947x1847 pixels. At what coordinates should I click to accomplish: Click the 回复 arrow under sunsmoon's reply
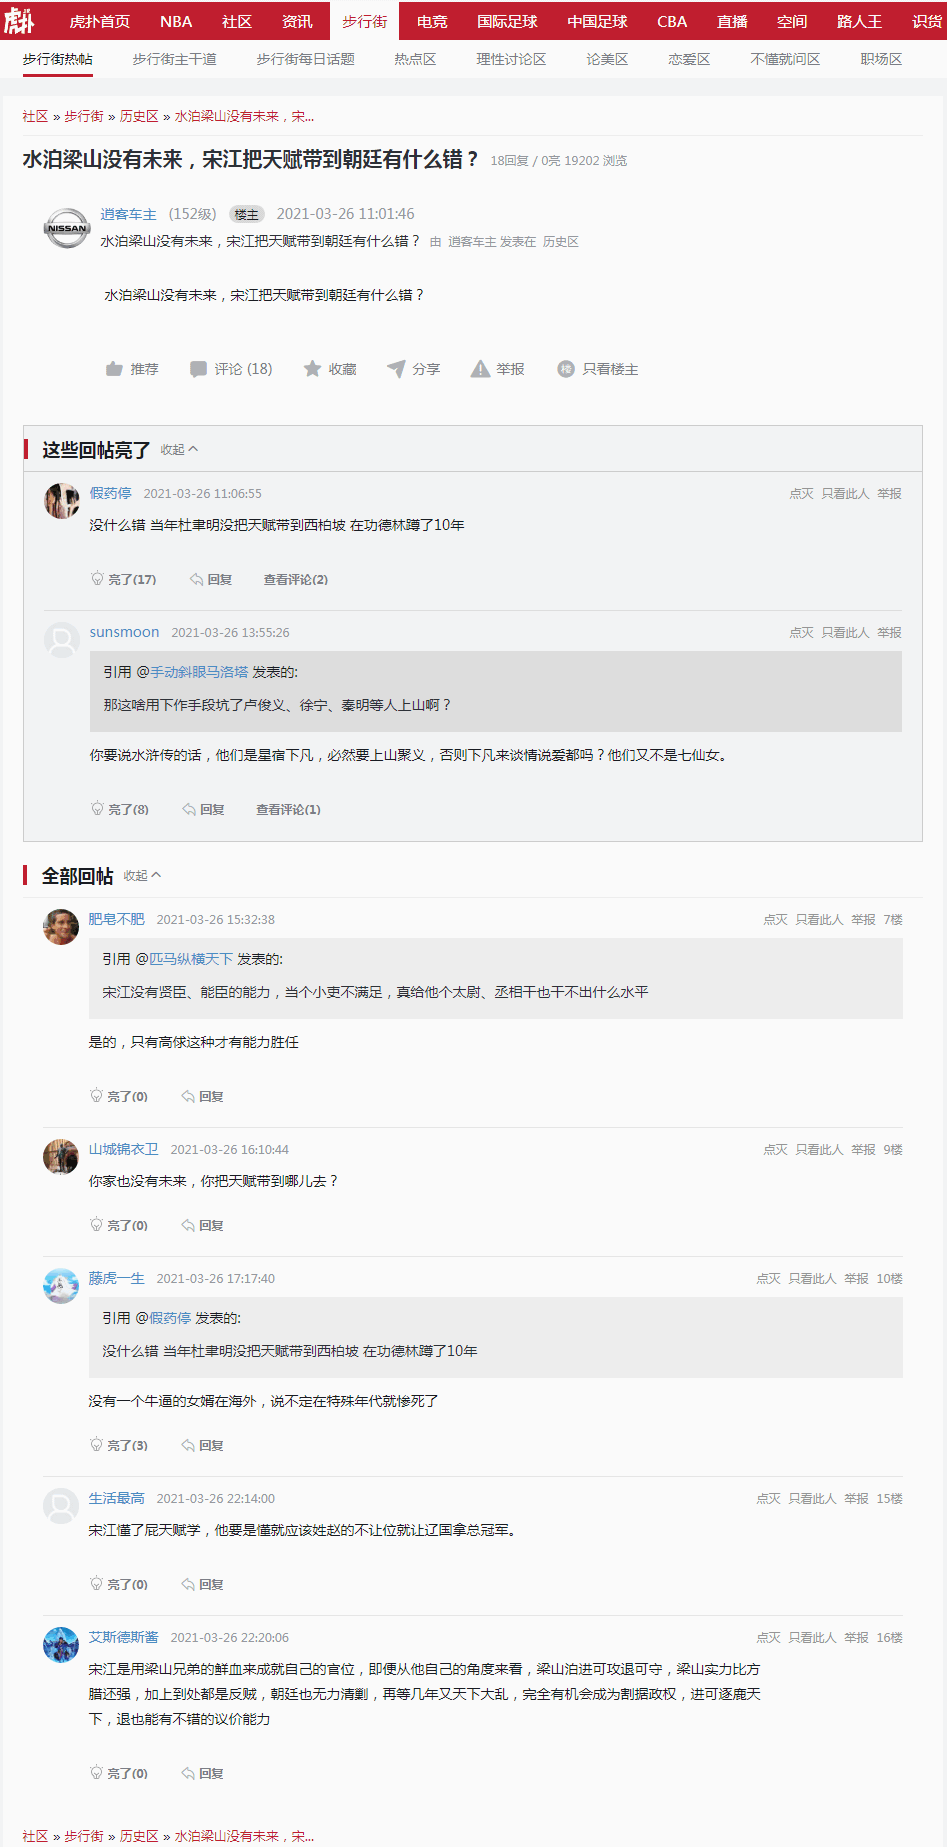[x=204, y=809]
